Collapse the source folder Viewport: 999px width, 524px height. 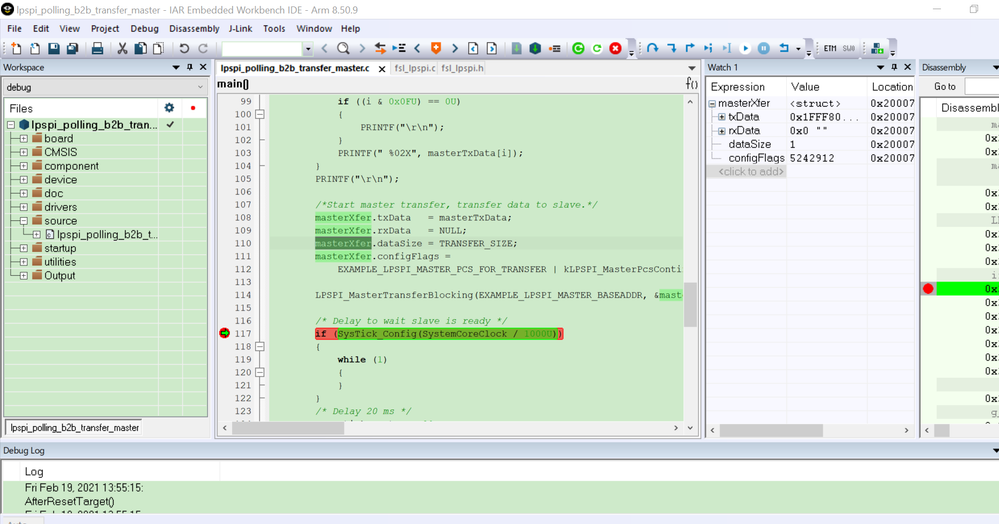(24, 221)
